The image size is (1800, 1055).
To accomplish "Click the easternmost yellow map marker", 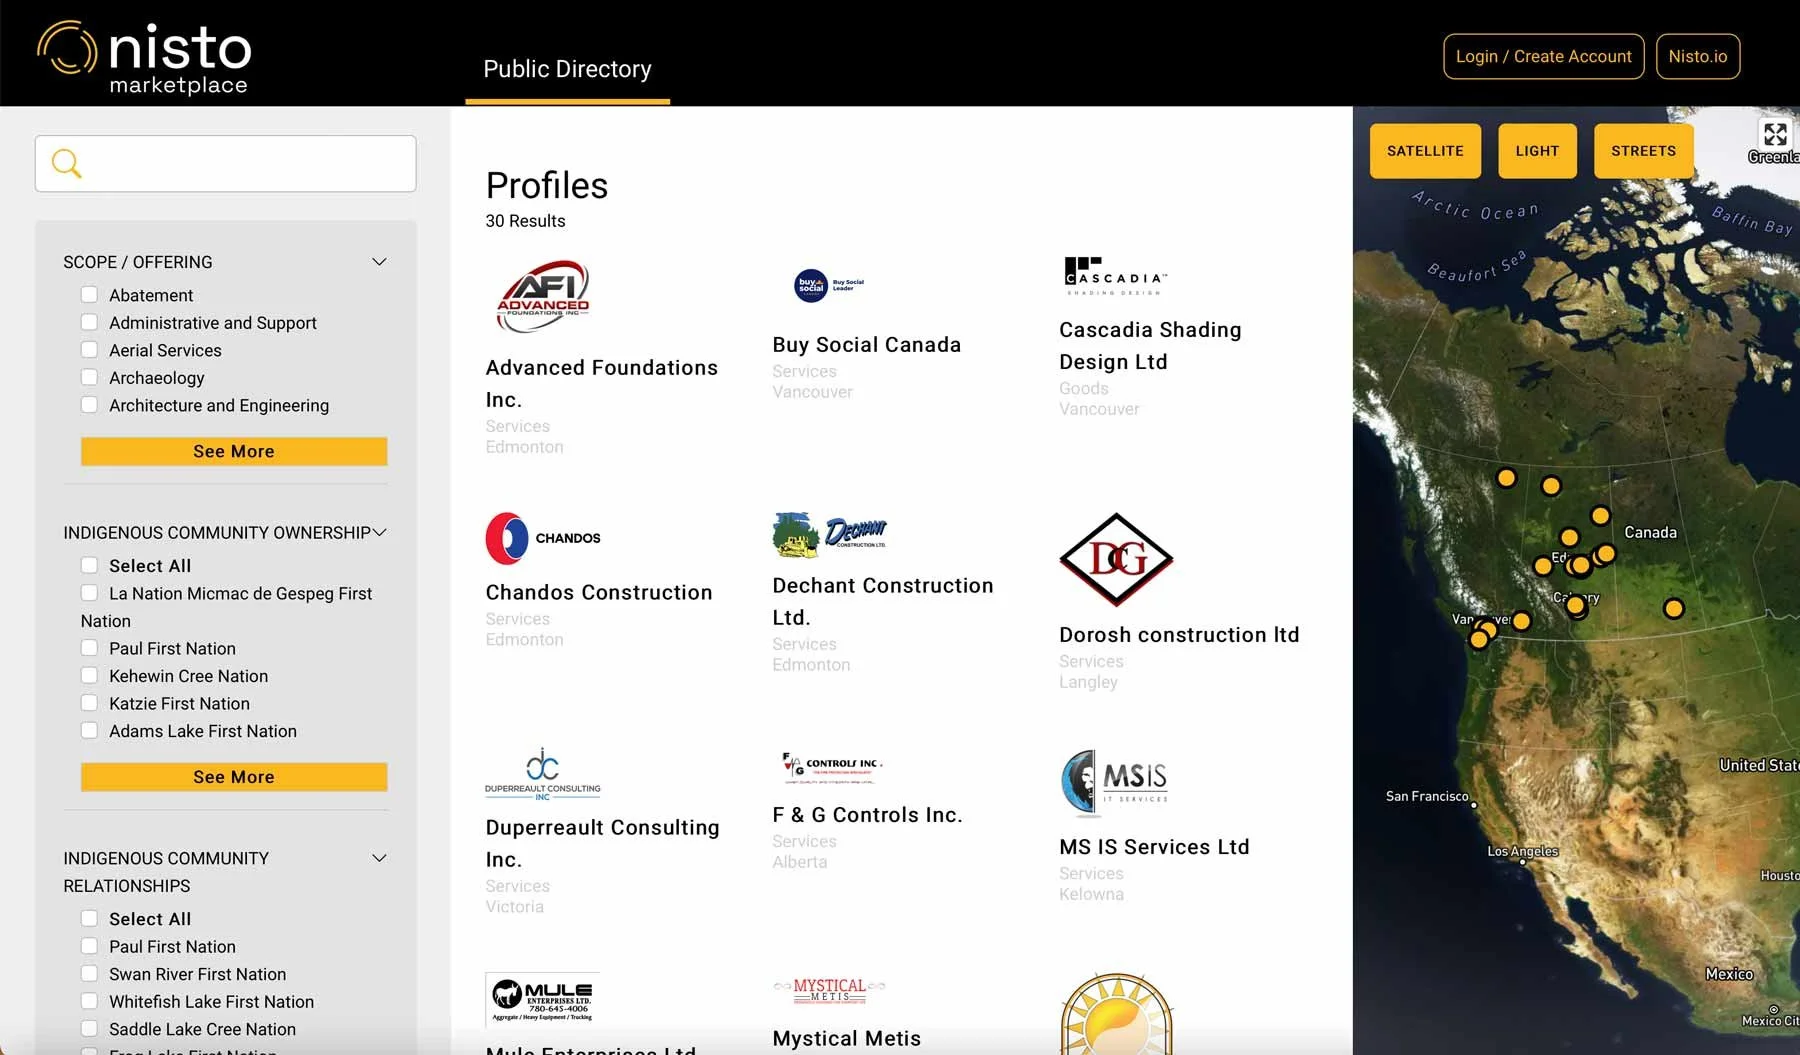I will pyautogui.click(x=1673, y=608).
